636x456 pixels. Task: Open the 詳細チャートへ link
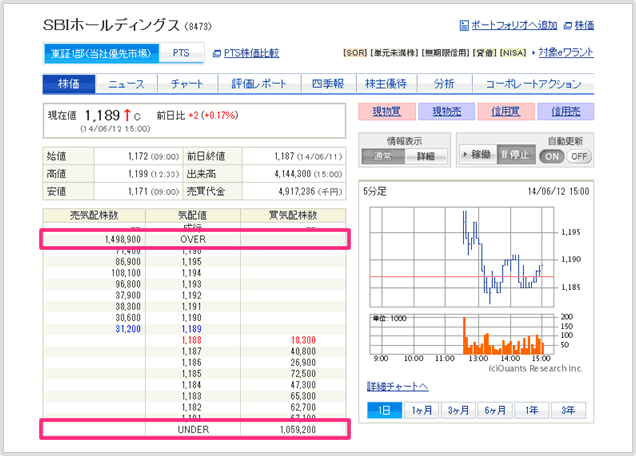pyautogui.click(x=398, y=387)
